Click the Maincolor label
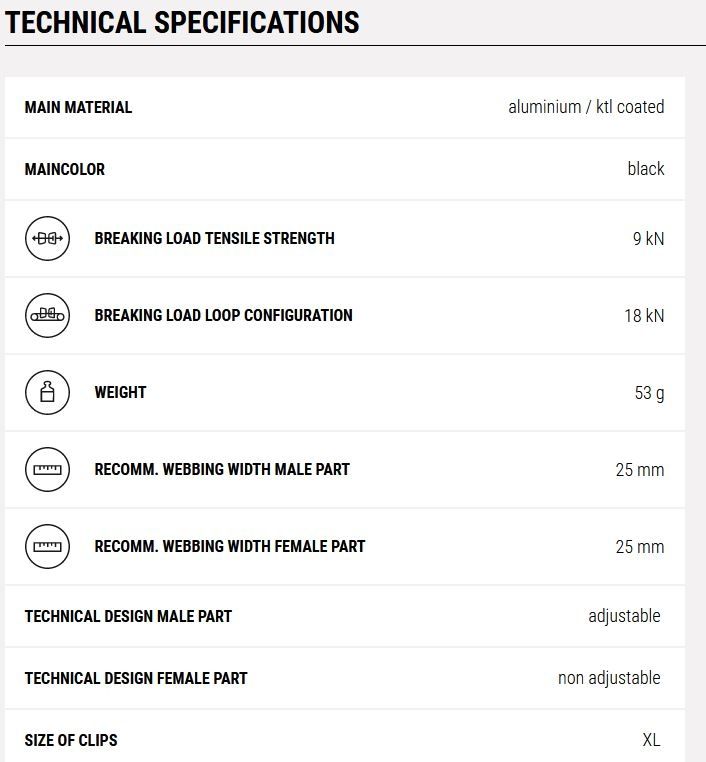The height and width of the screenshot is (762, 706). (x=64, y=170)
